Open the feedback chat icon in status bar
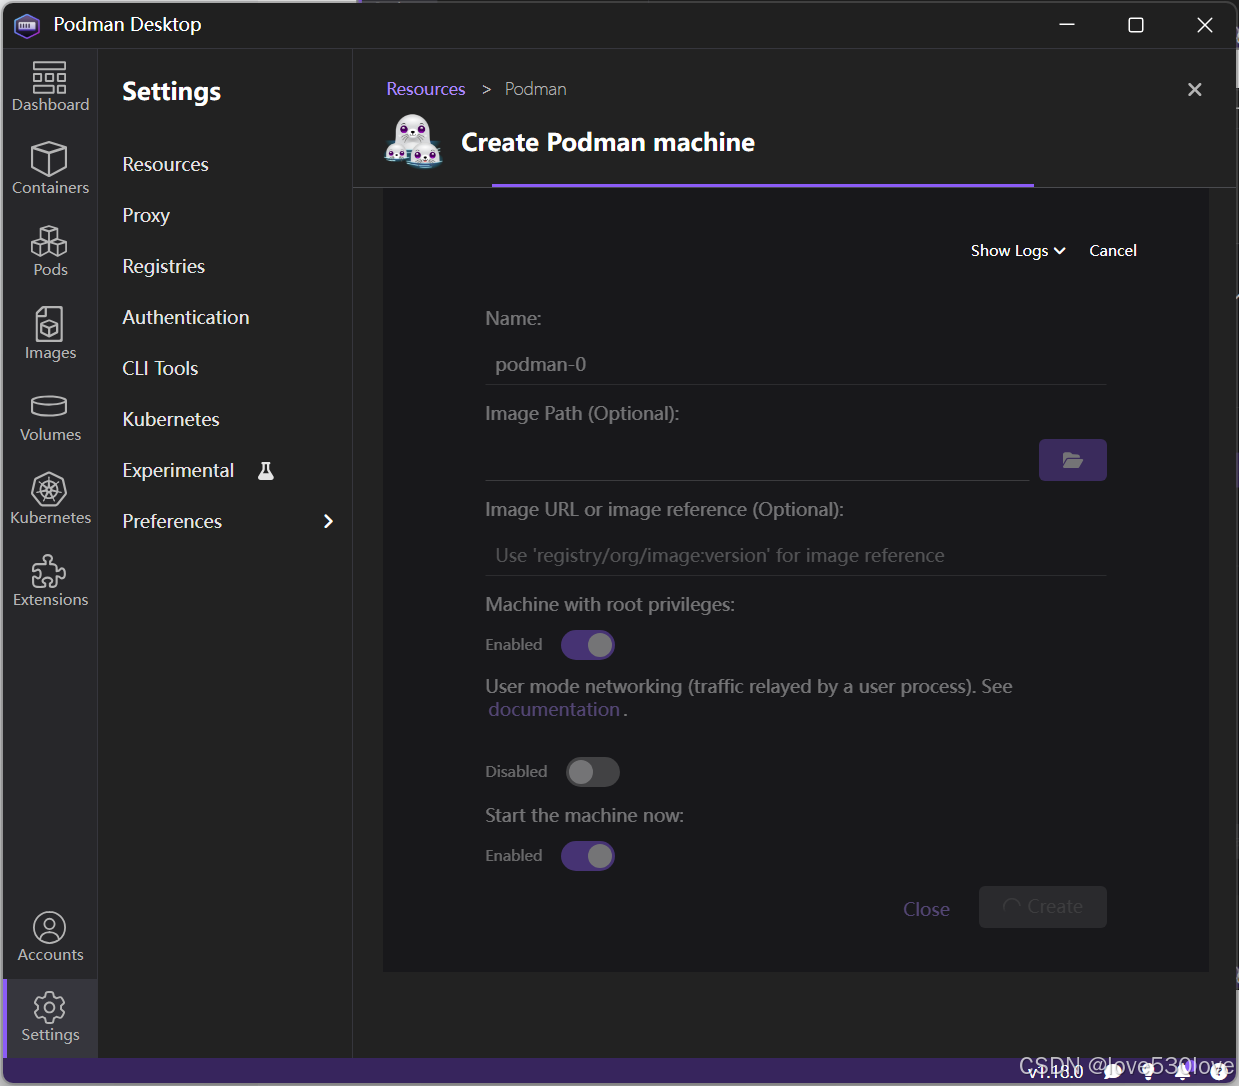 (1112, 1071)
